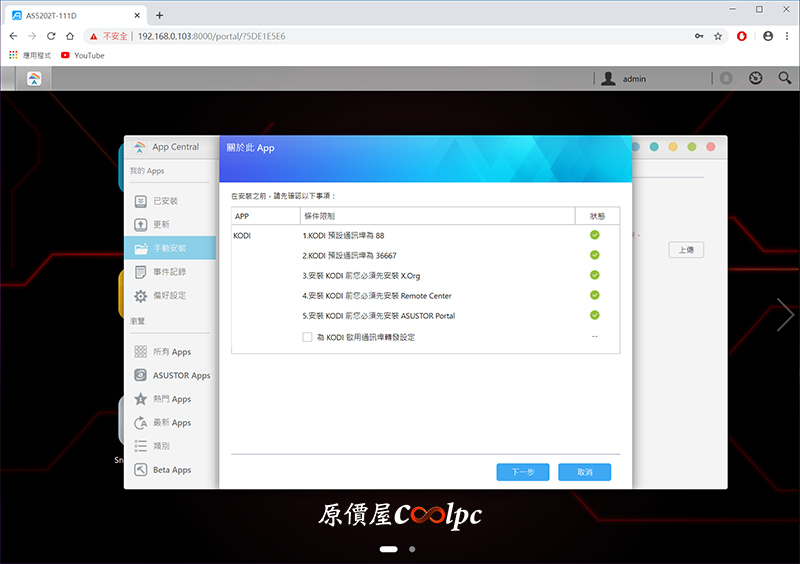Viewport: 800px width, 564px height.
Task: Click the 條件限制 column header
Action: point(438,216)
